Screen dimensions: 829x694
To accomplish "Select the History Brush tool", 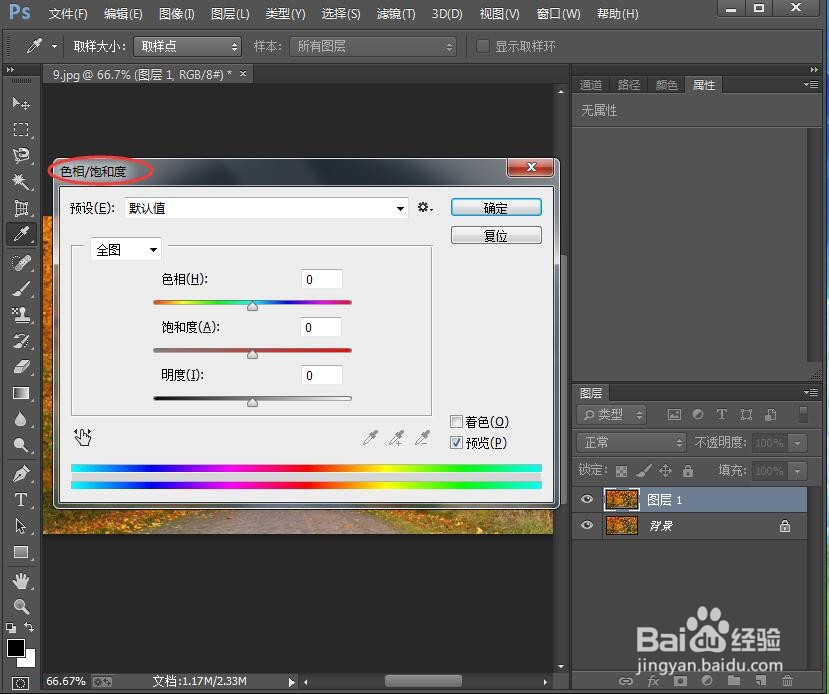I will (x=21, y=341).
